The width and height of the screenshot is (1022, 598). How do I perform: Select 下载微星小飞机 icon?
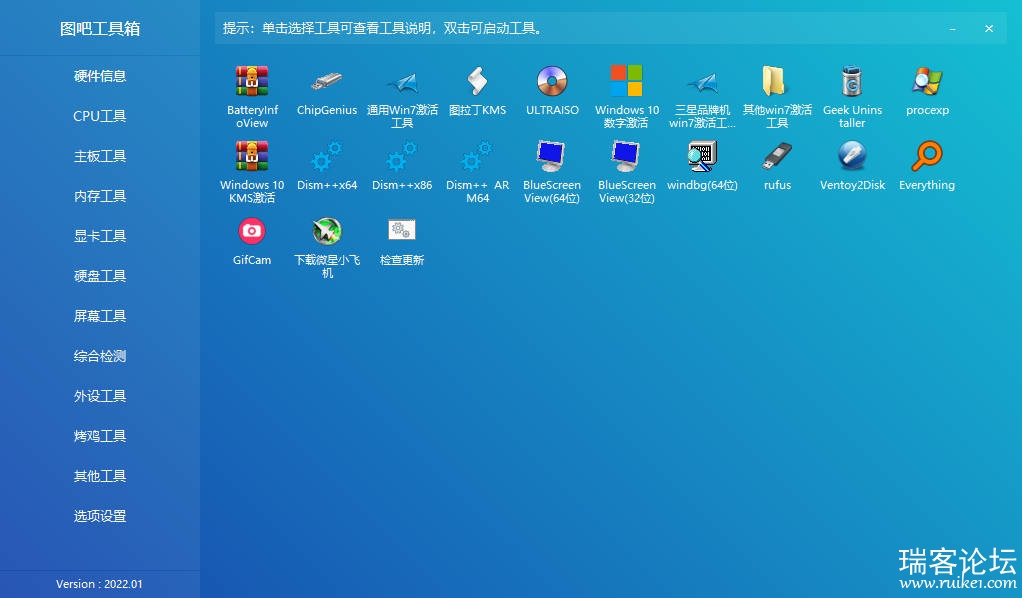(x=327, y=231)
